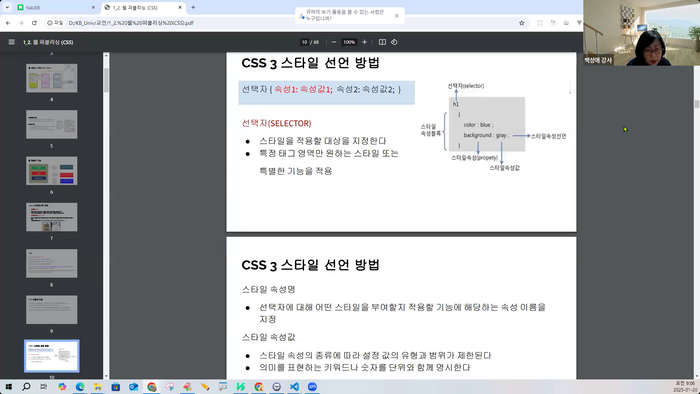Open Task View on the taskbar

coord(43,386)
